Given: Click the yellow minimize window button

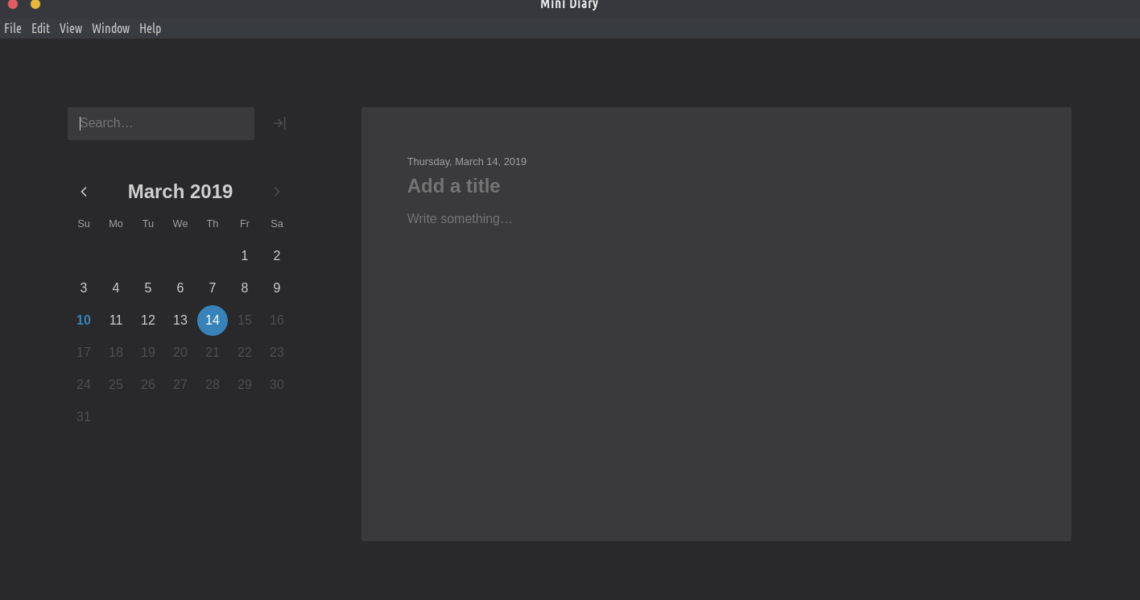Looking at the screenshot, I should coord(35,4).
